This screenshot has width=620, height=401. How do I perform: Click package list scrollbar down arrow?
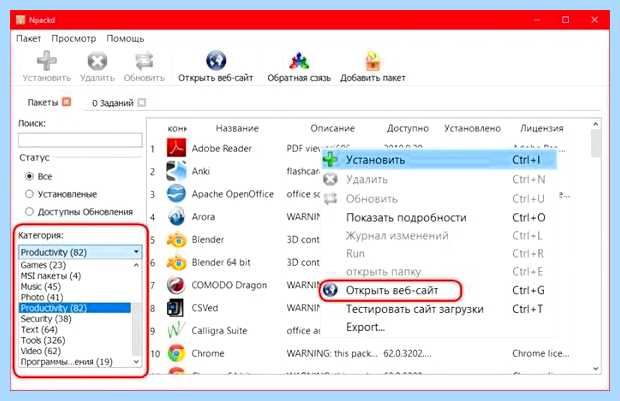596,369
